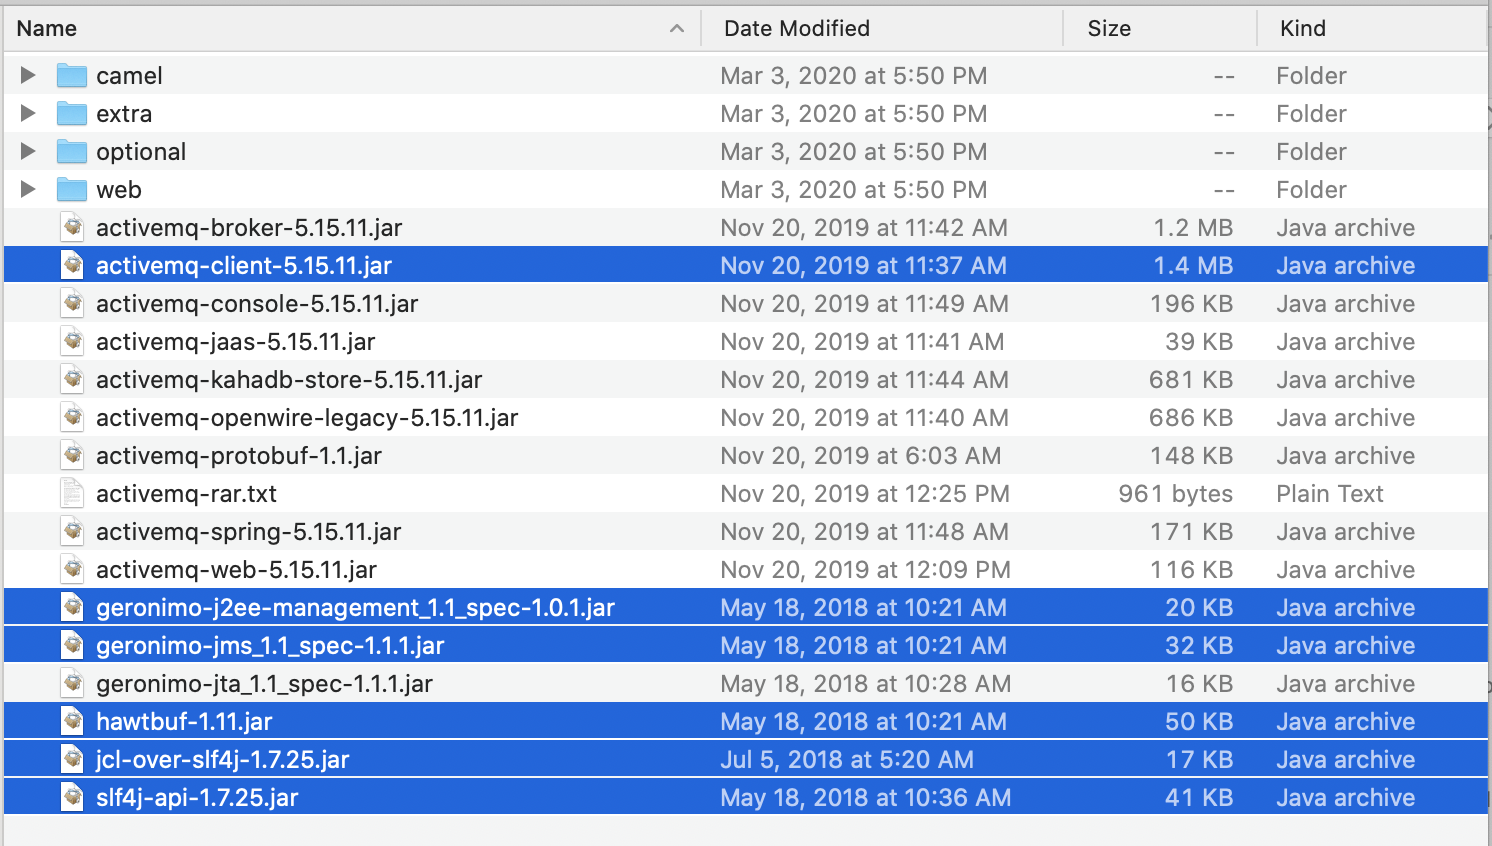Viewport: 1492px width, 846px height.
Task: Click file name activemq-jaas-5.15.11.jar
Action: (236, 342)
